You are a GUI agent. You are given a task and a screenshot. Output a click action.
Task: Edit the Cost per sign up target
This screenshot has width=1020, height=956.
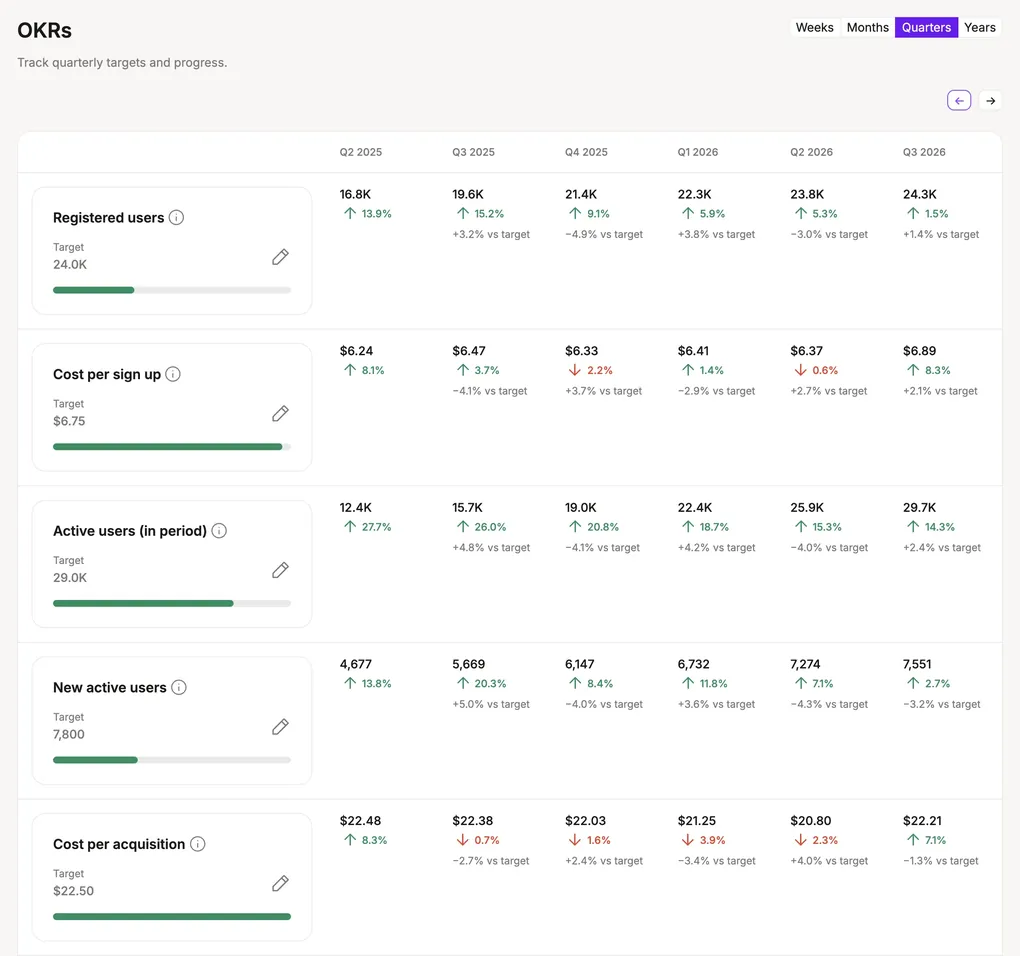(x=280, y=414)
